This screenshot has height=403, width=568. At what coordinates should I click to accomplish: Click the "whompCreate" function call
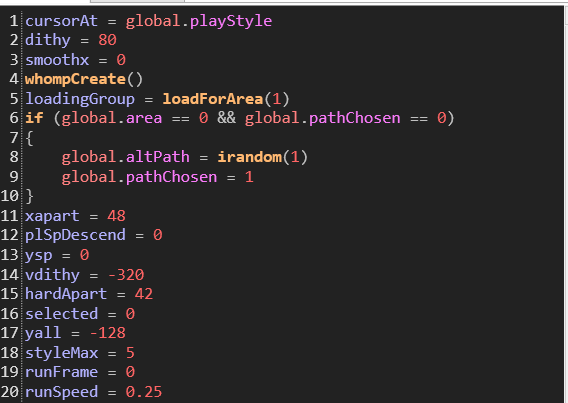tap(75, 79)
